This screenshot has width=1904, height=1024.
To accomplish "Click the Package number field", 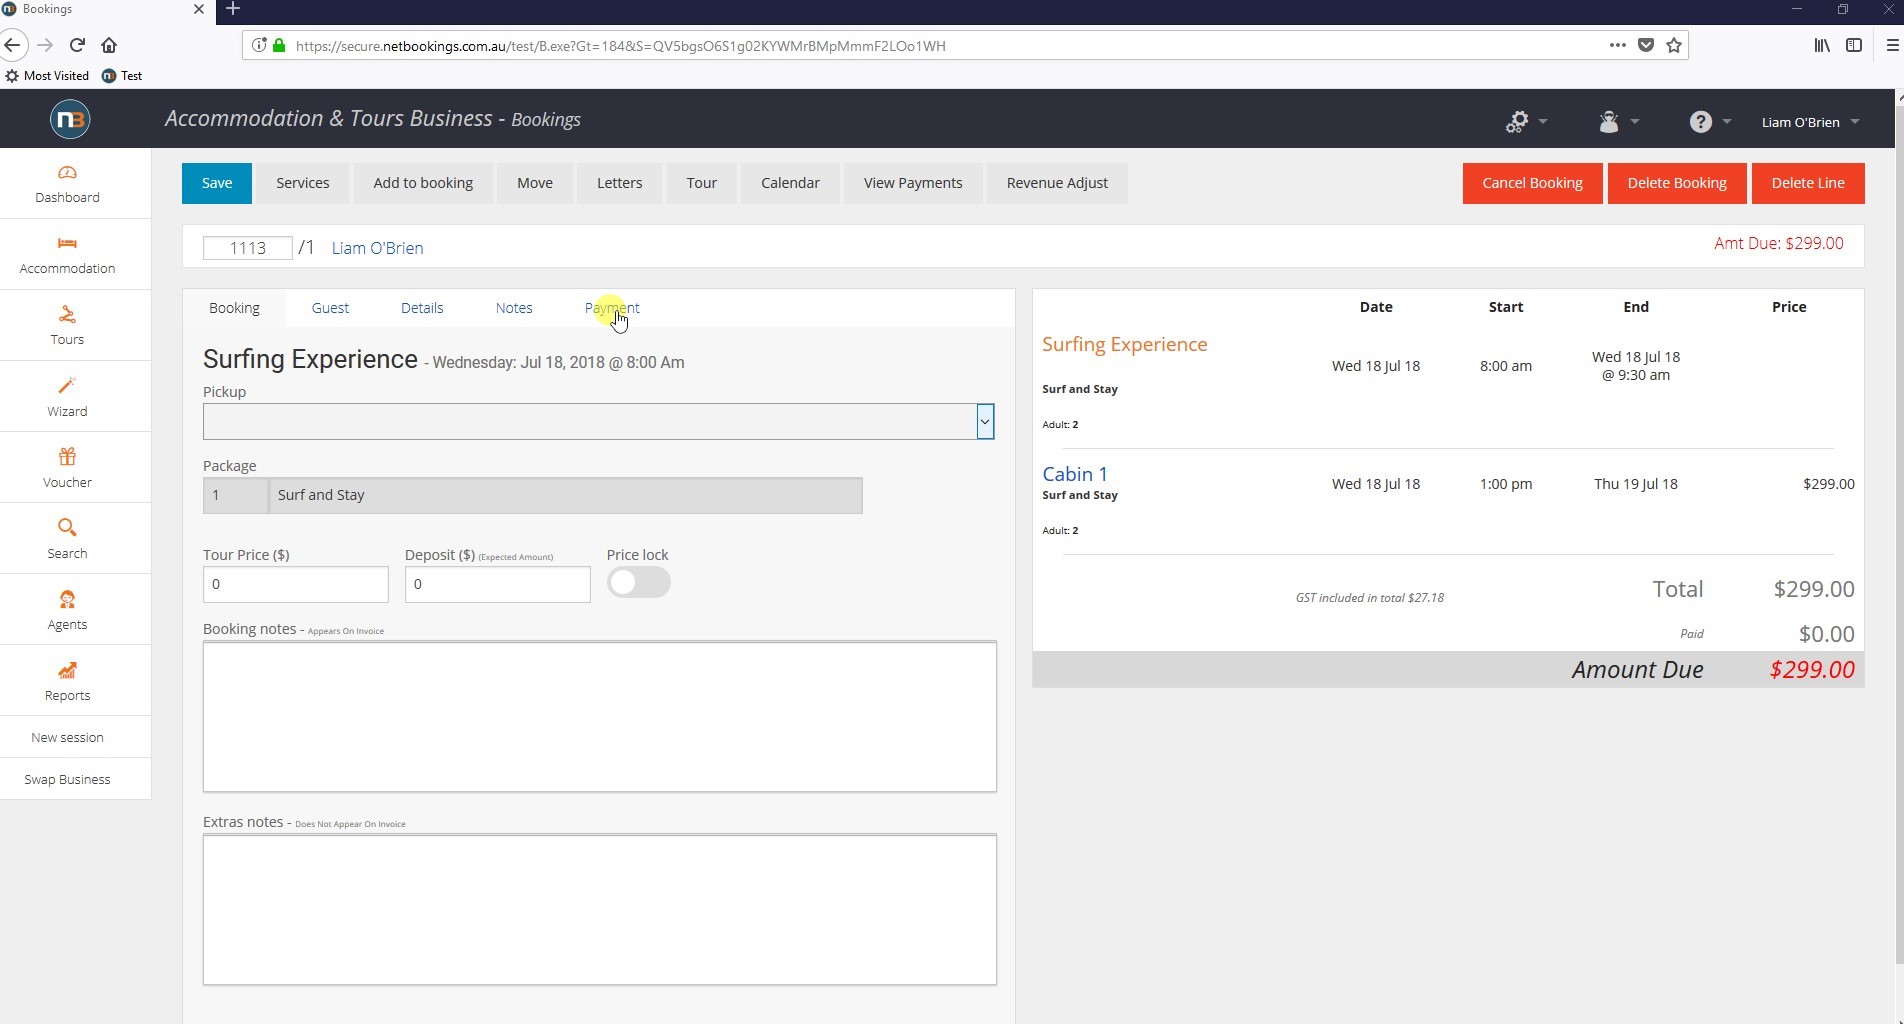I will click(235, 496).
